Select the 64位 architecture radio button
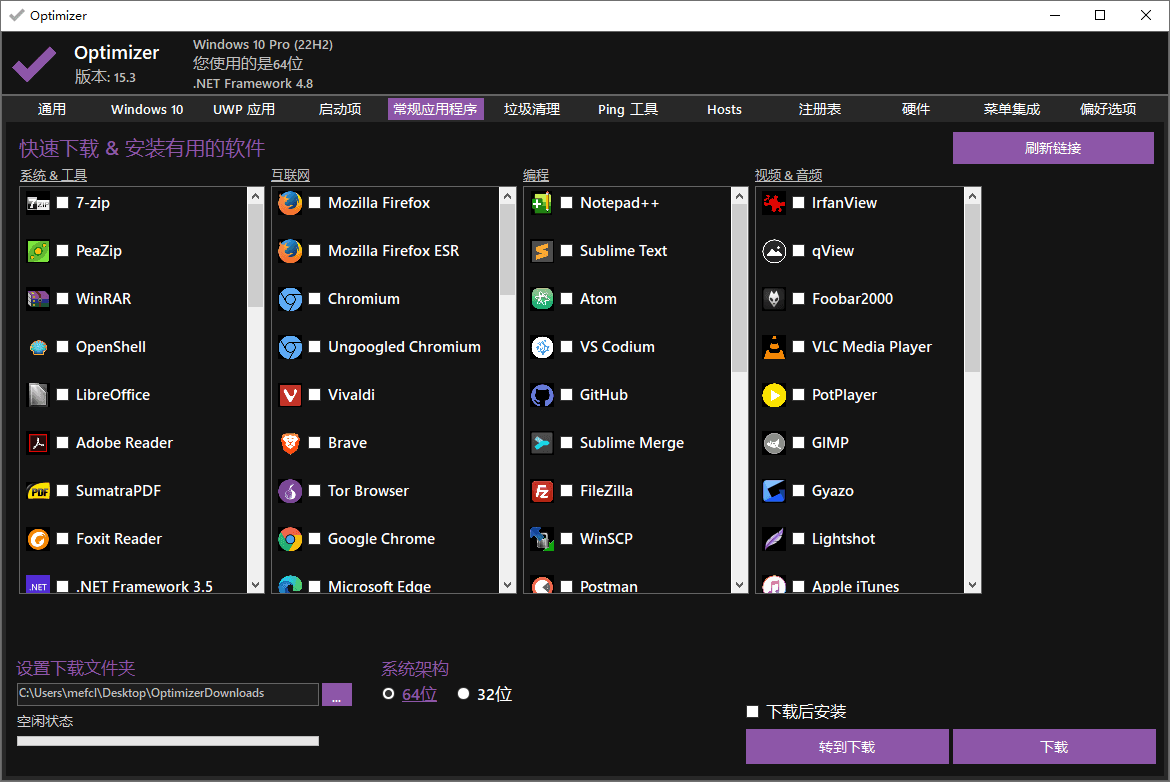Viewport: 1170px width, 782px height. pyautogui.click(x=388, y=694)
